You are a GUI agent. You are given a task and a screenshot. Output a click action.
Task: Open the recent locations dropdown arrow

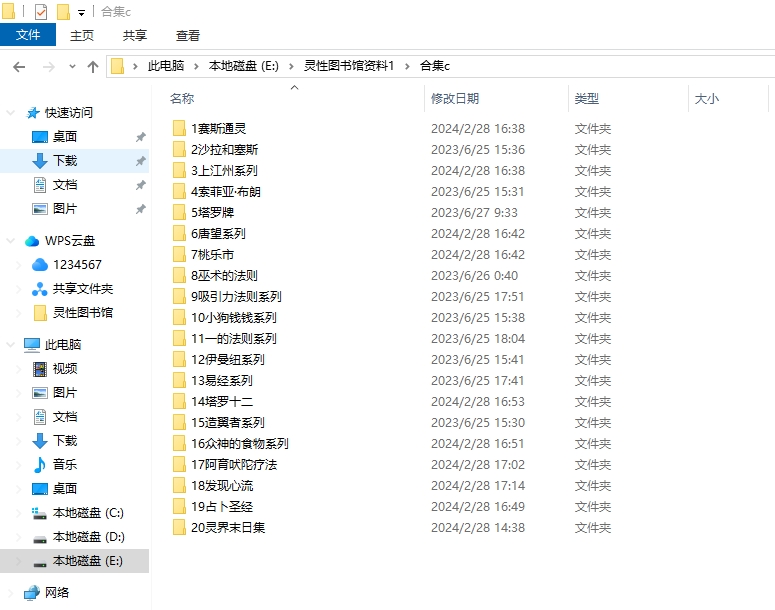[72, 67]
